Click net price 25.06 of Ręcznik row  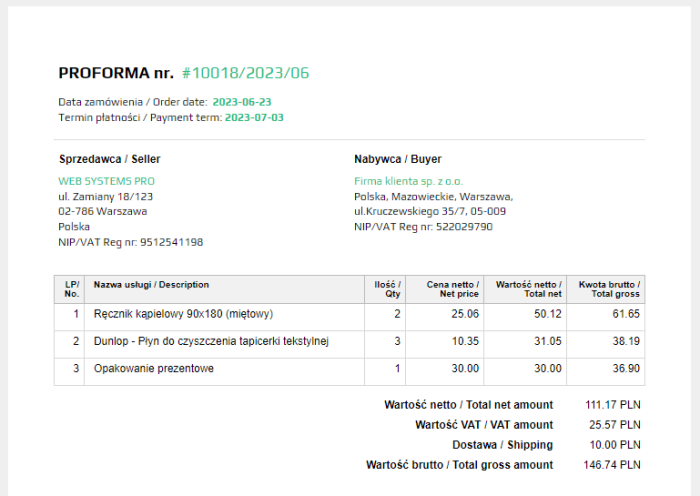coord(465,314)
